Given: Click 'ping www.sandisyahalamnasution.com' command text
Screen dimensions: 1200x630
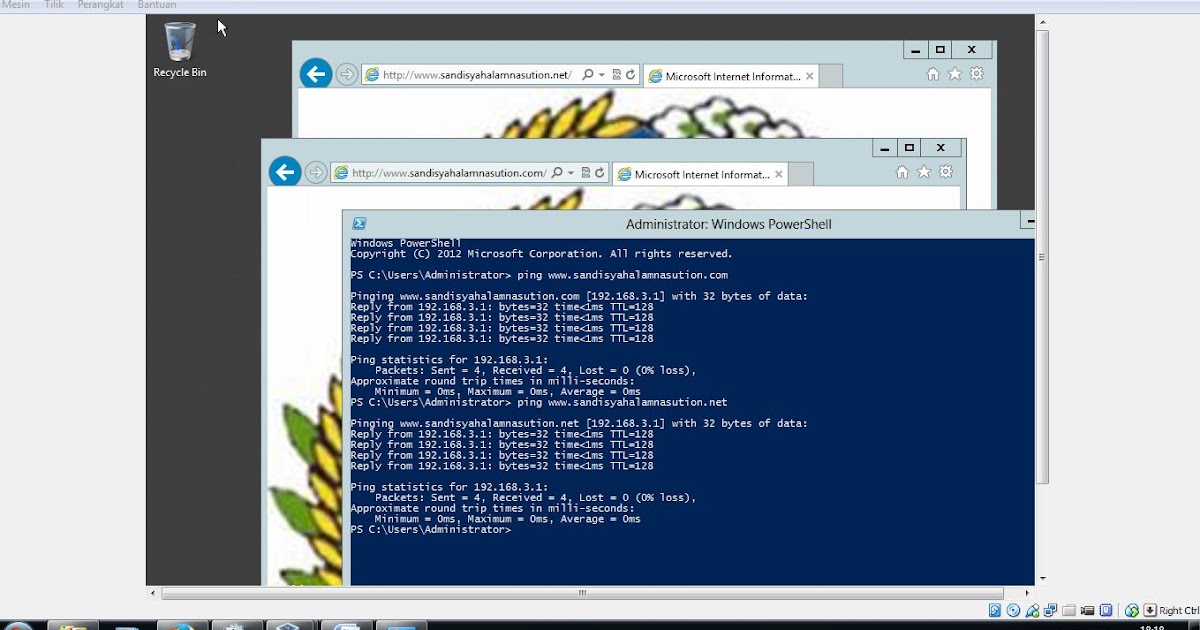Looking at the screenshot, I should pyautogui.click(x=622, y=275).
